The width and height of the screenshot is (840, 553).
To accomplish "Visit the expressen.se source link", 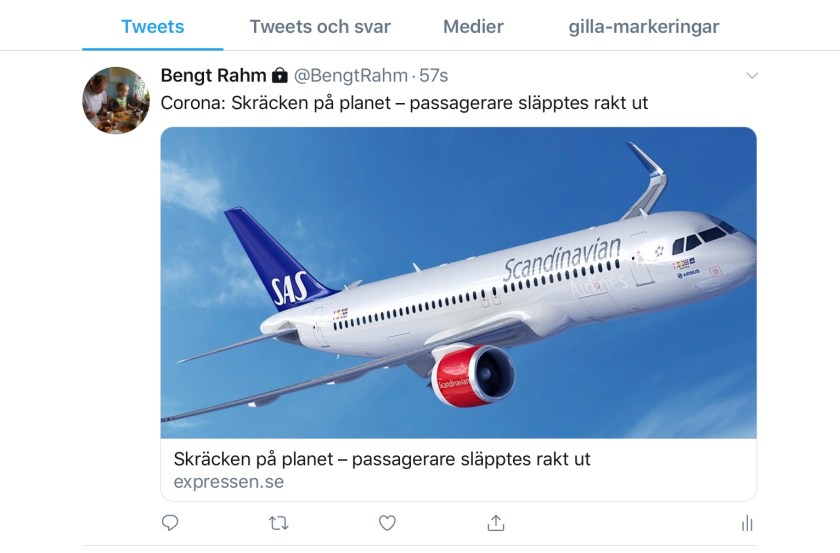I will click(x=229, y=482).
